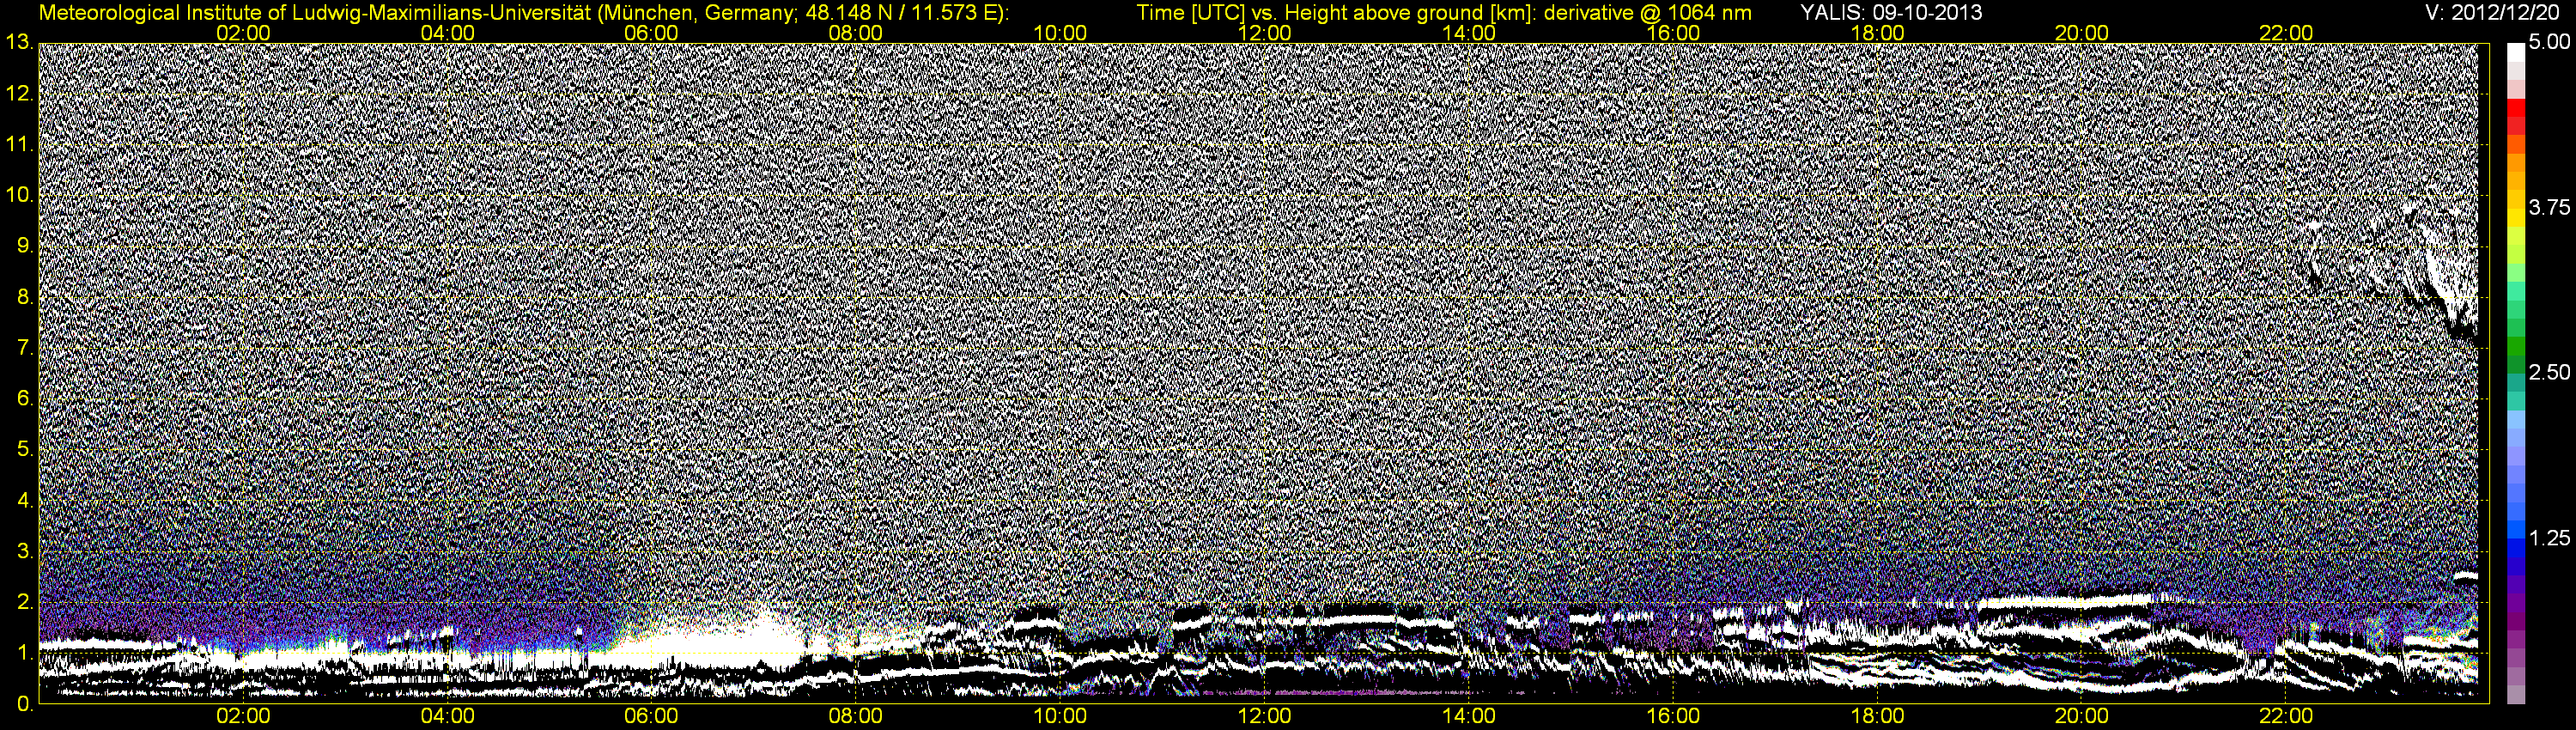Click the '1.' height axis label

click(25, 653)
